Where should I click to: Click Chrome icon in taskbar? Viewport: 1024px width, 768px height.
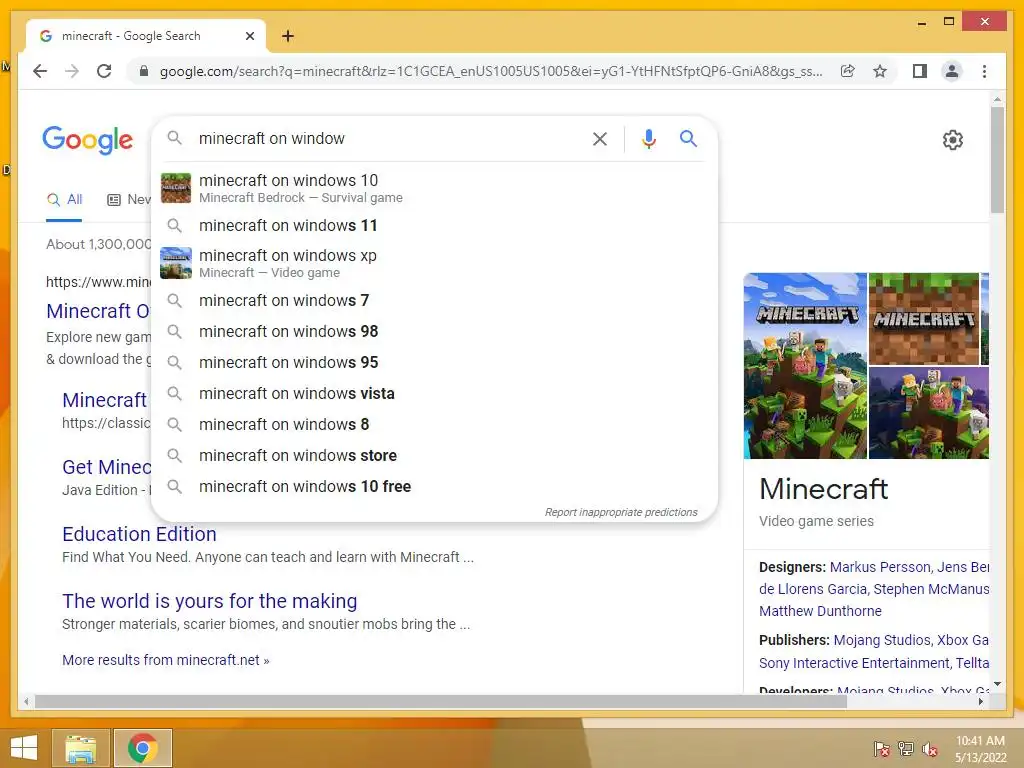click(x=143, y=748)
